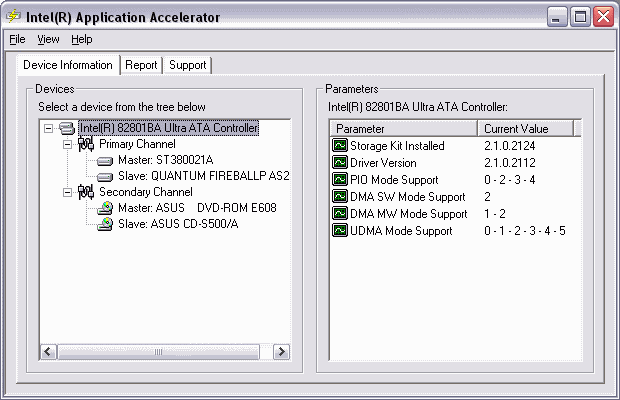This screenshot has width=620, height=400.
Task: Click the icon next to DMA SW Mode Support
Action: [x=340, y=196]
